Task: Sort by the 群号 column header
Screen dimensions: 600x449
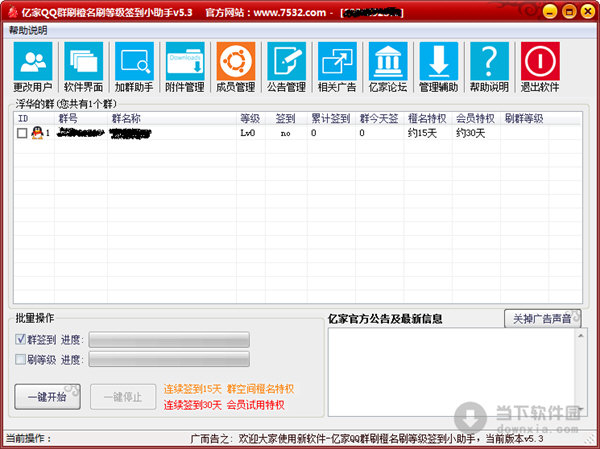Action: click(x=81, y=119)
